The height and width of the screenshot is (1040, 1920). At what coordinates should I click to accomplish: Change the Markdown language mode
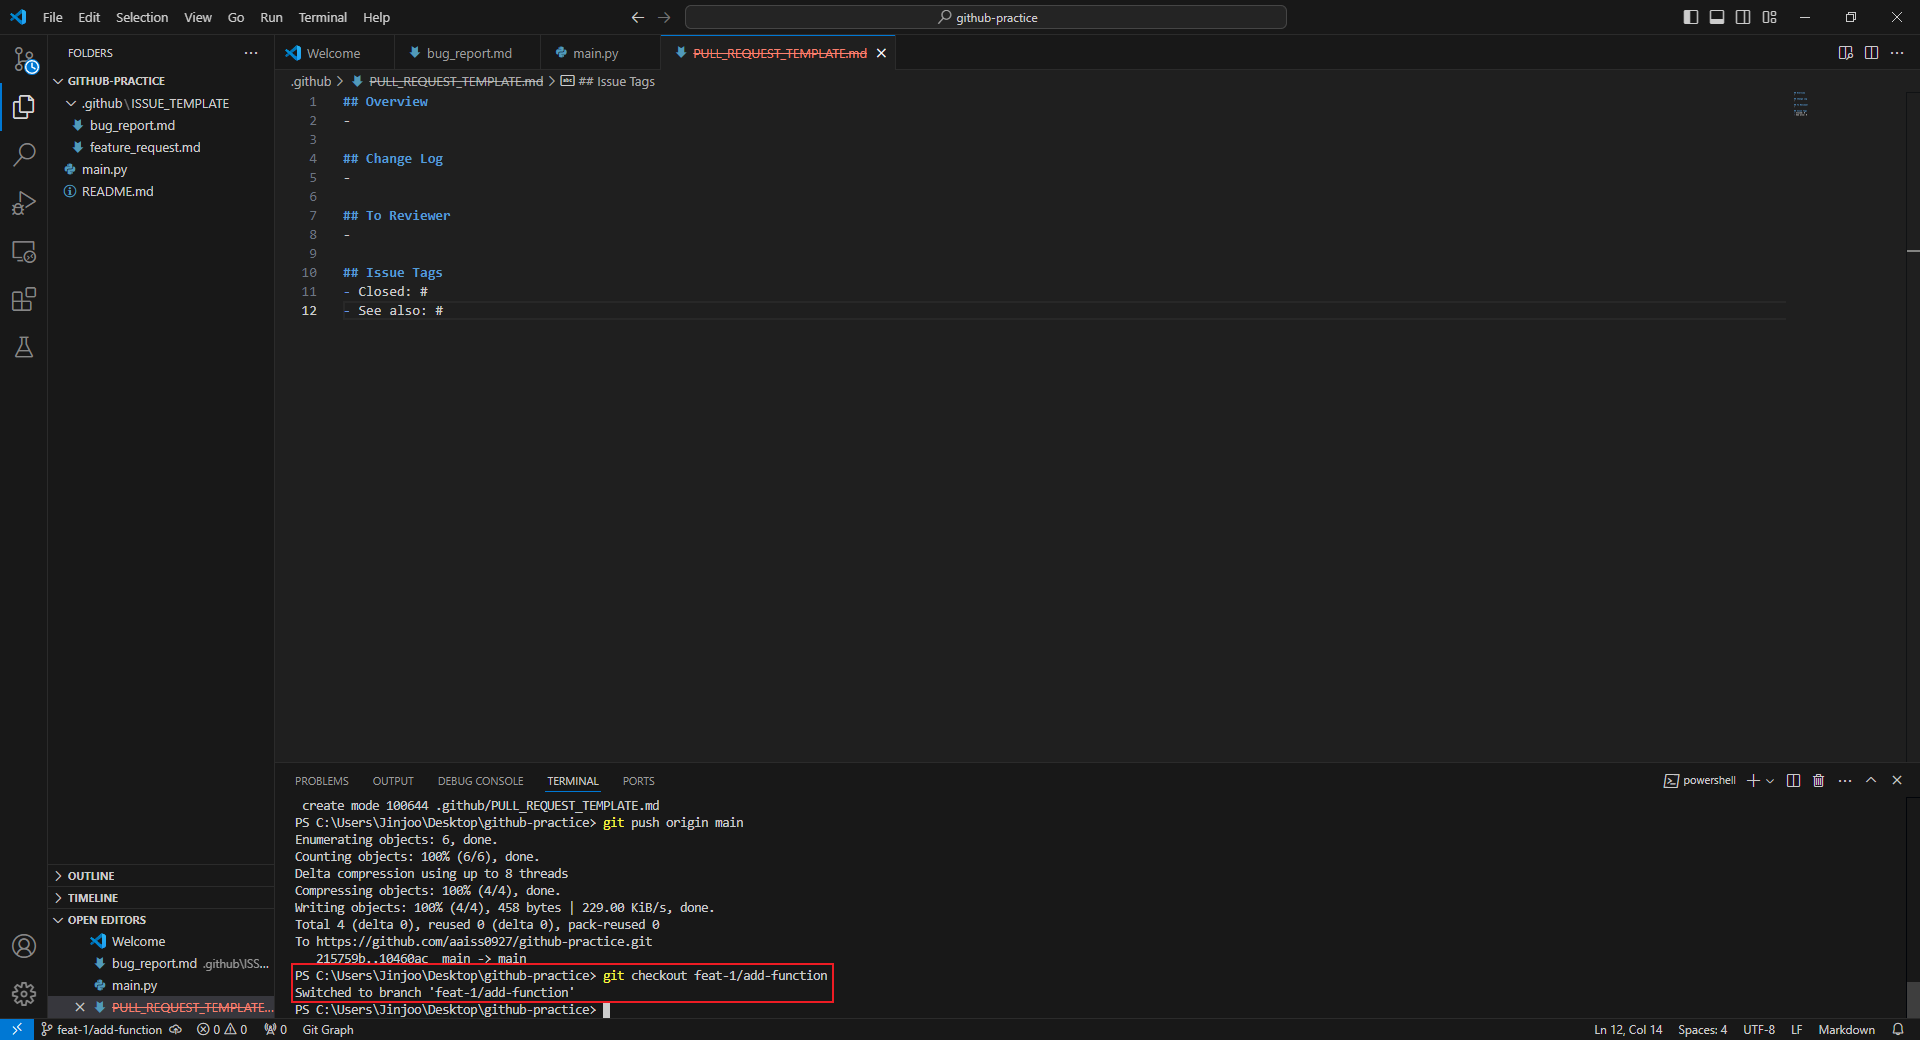coord(1846,1029)
